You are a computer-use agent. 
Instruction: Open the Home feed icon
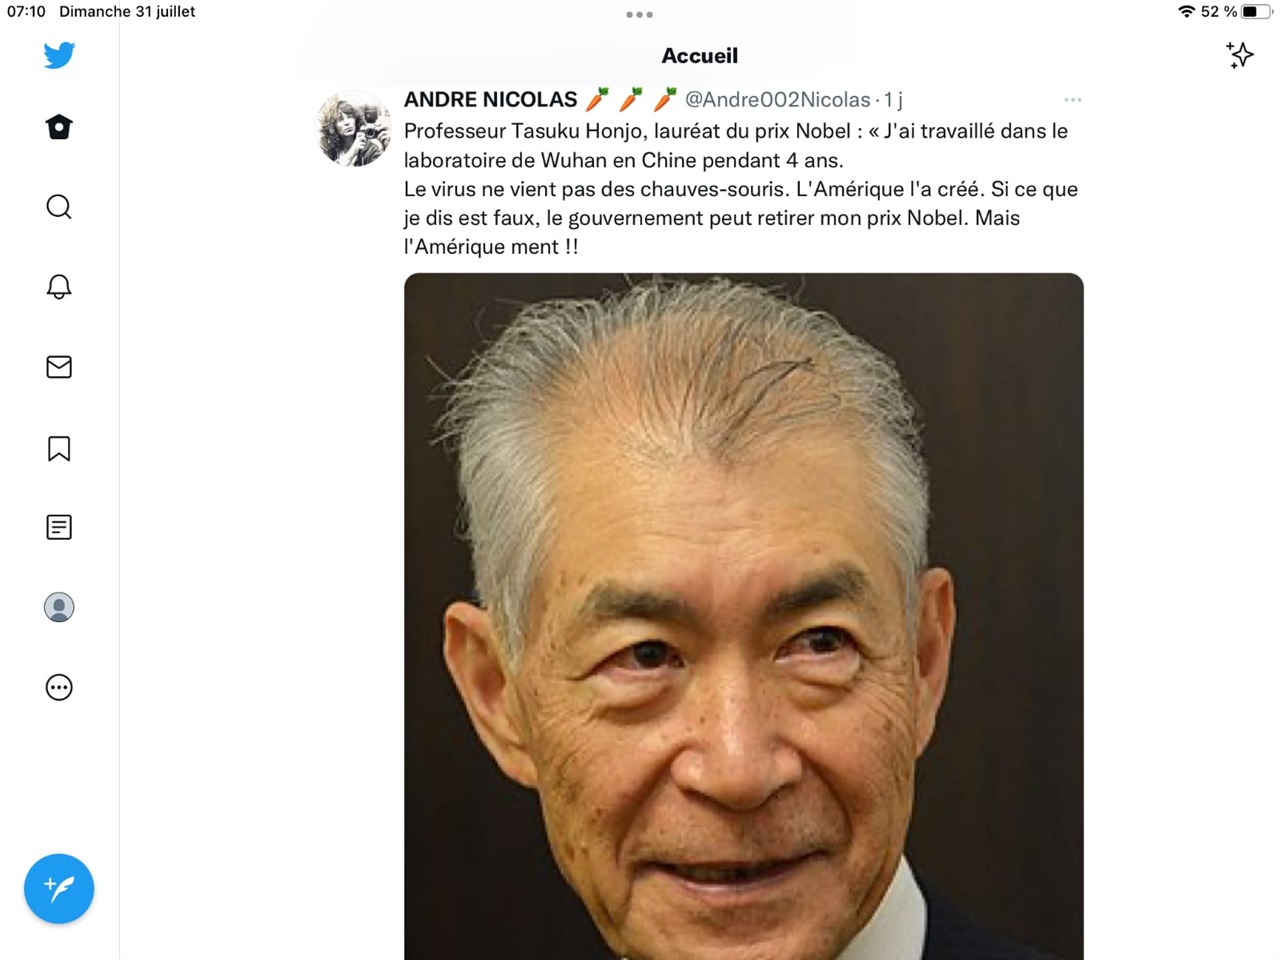pyautogui.click(x=59, y=127)
